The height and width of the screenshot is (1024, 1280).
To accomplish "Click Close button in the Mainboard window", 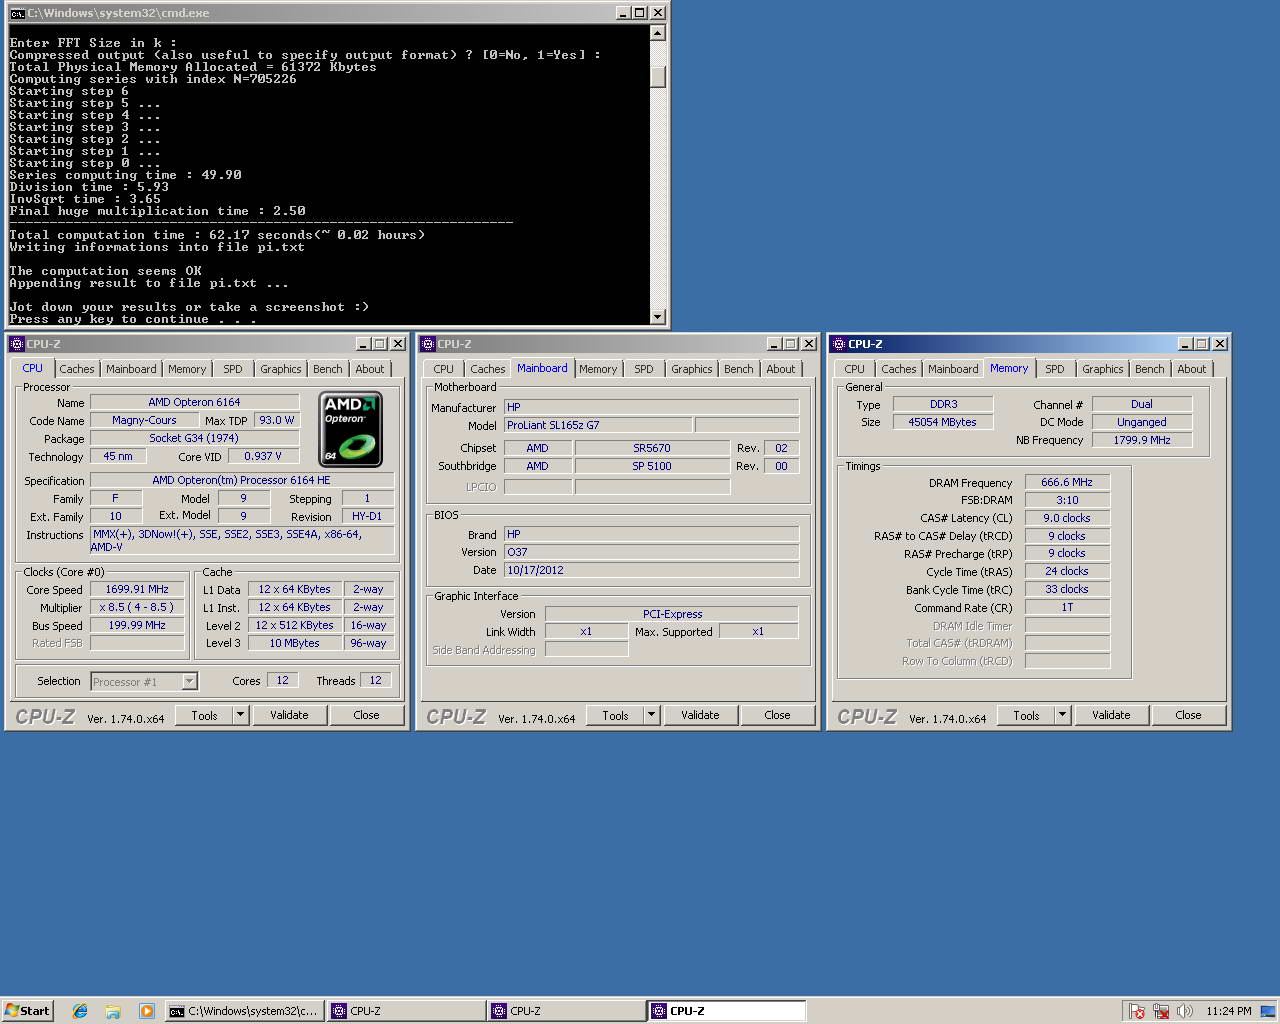I will click(777, 715).
